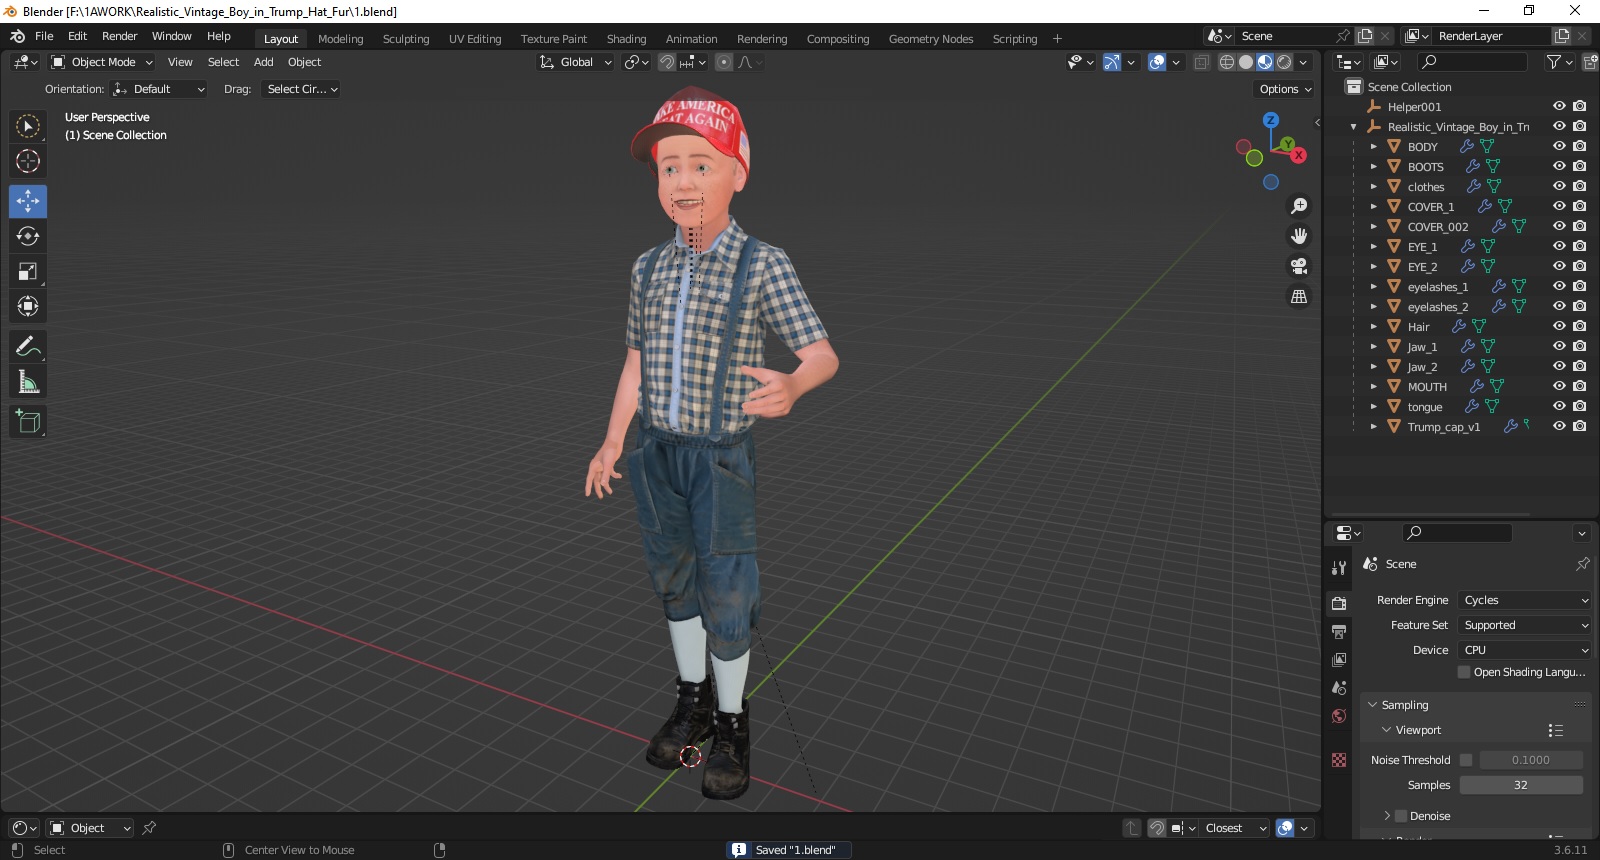1600x860 pixels.
Task: Expand the tongue object in outliner
Action: (x=1374, y=406)
